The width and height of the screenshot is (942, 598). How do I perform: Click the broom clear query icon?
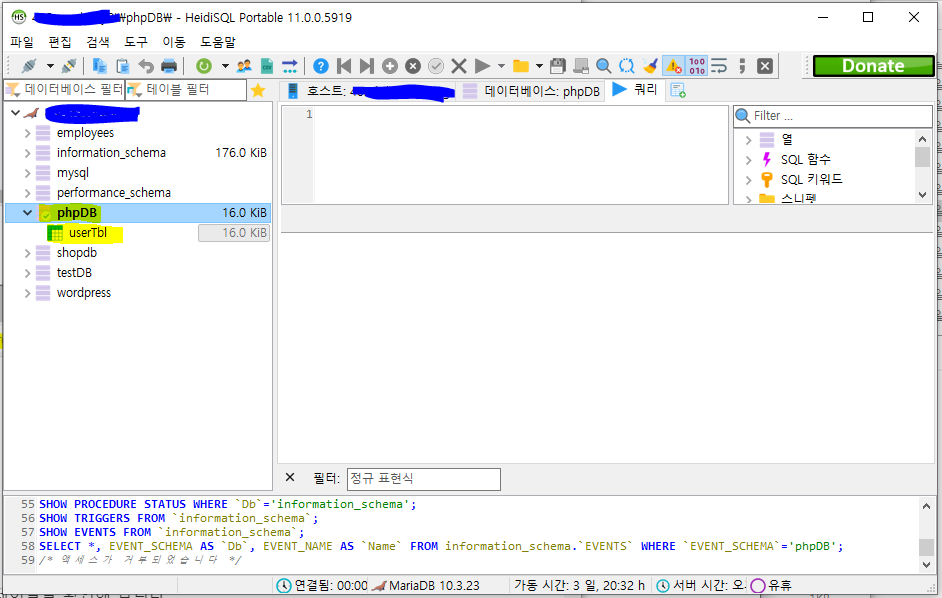pos(650,66)
